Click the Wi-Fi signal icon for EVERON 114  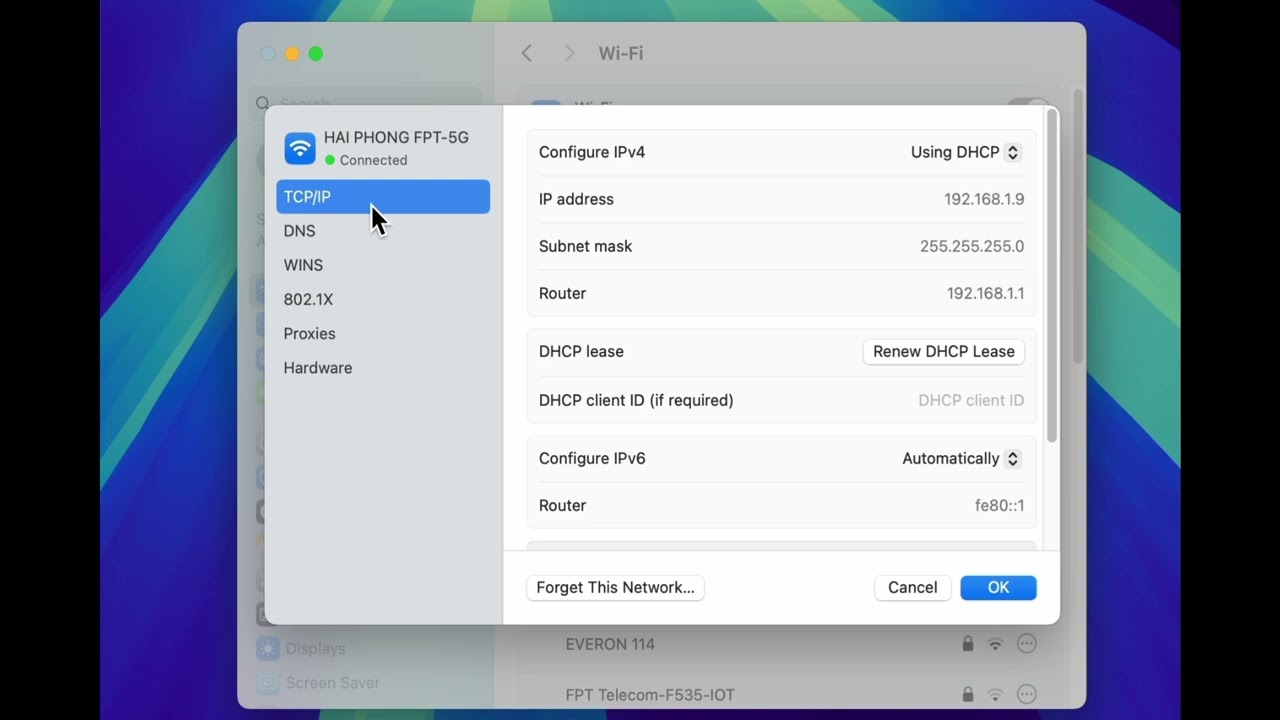995,644
